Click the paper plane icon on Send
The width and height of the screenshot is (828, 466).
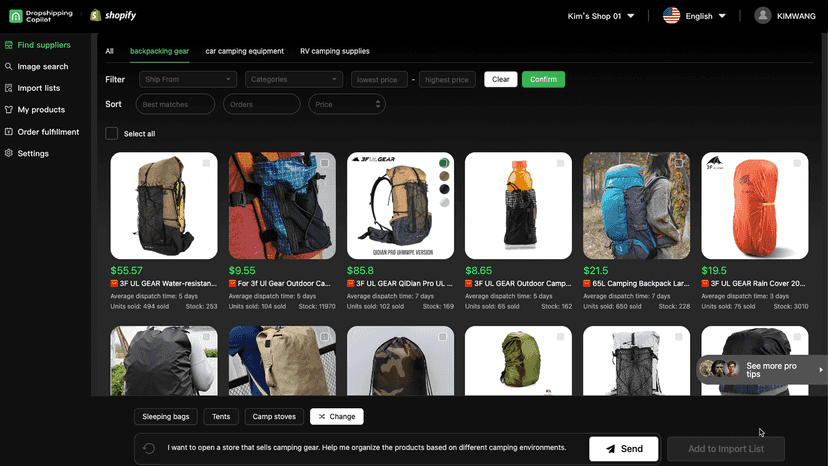point(610,449)
